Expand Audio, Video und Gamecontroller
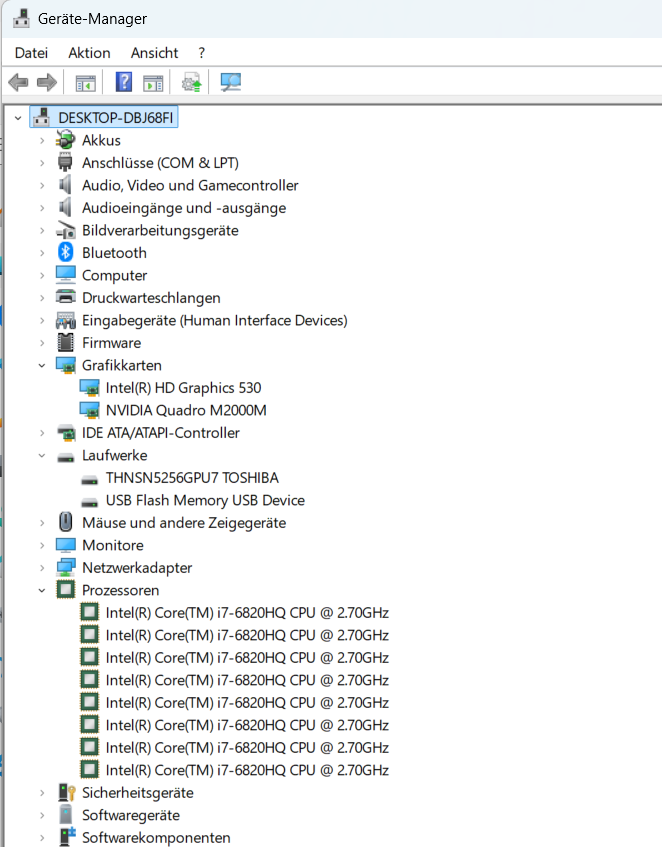The height and width of the screenshot is (847, 662). [42, 185]
